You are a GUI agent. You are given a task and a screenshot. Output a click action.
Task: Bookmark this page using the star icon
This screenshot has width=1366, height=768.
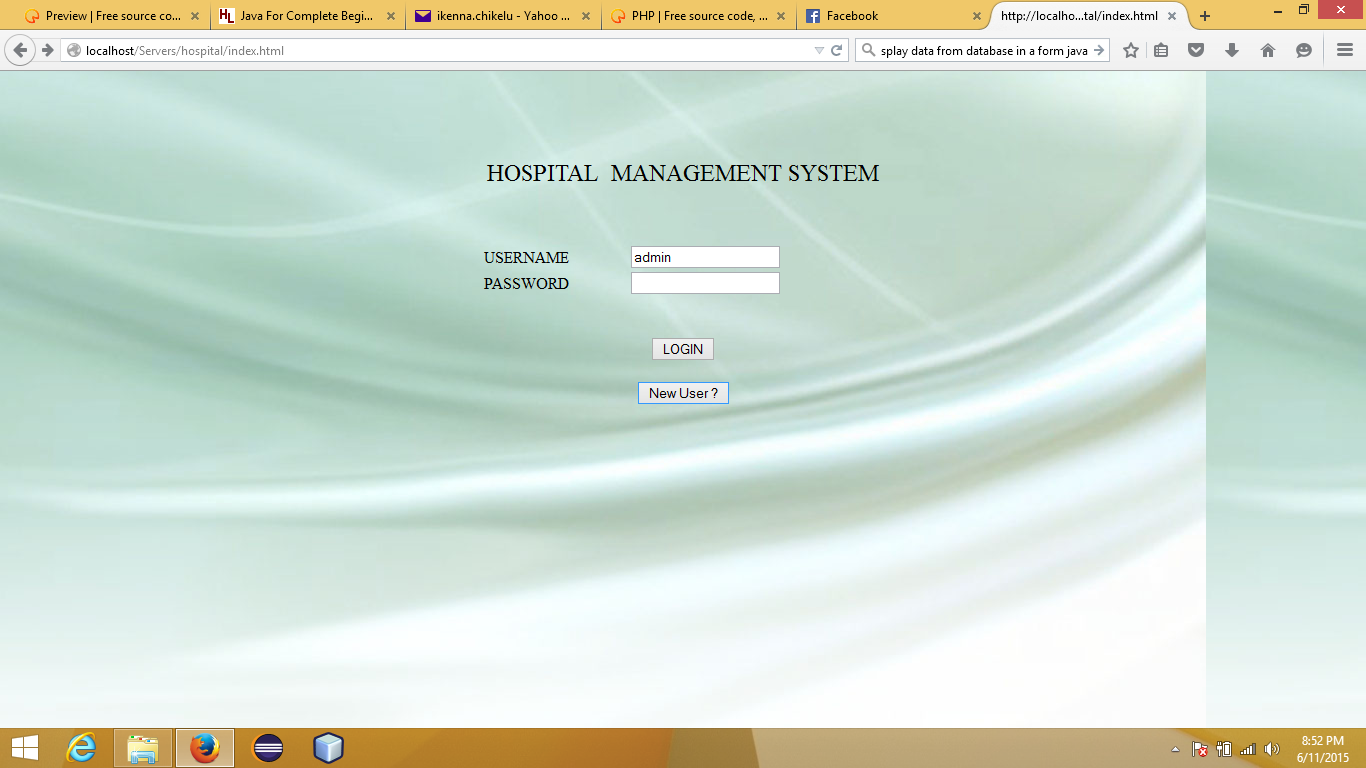[x=1130, y=48]
